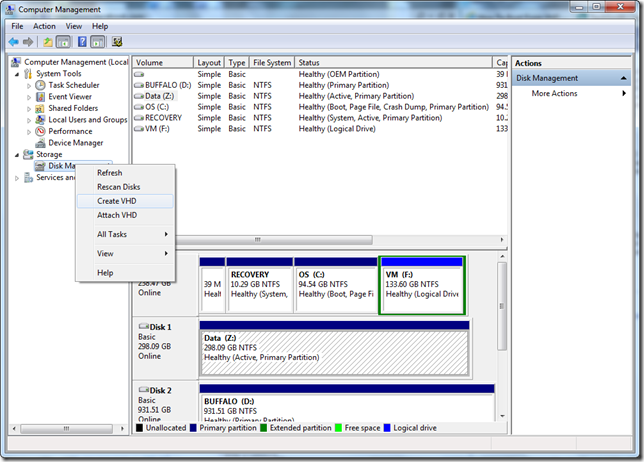Select Help in the context menu
Viewport: 644px width, 462px height.
(125, 273)
